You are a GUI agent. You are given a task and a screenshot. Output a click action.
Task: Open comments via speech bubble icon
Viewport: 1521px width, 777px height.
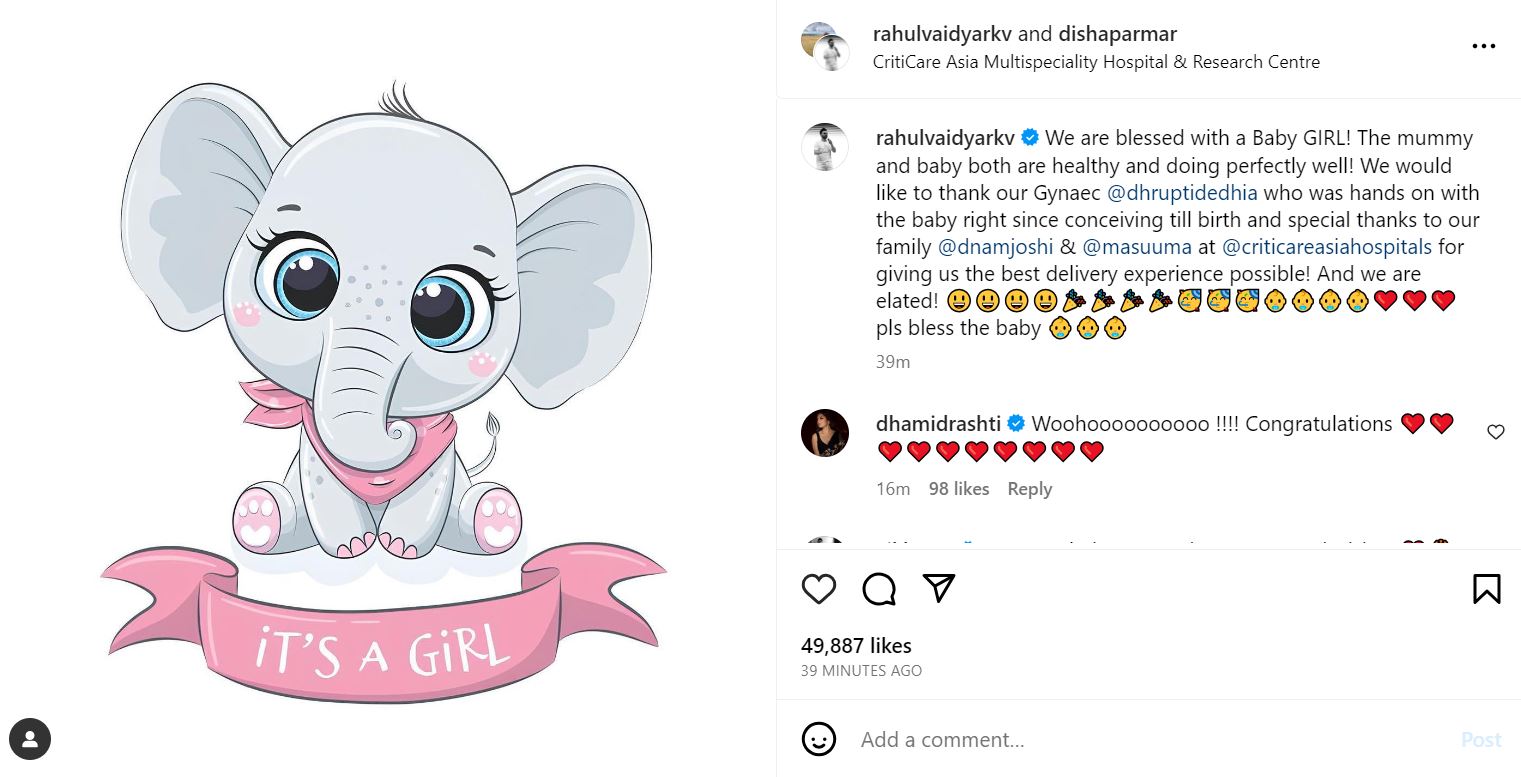(x=879, y=589)
